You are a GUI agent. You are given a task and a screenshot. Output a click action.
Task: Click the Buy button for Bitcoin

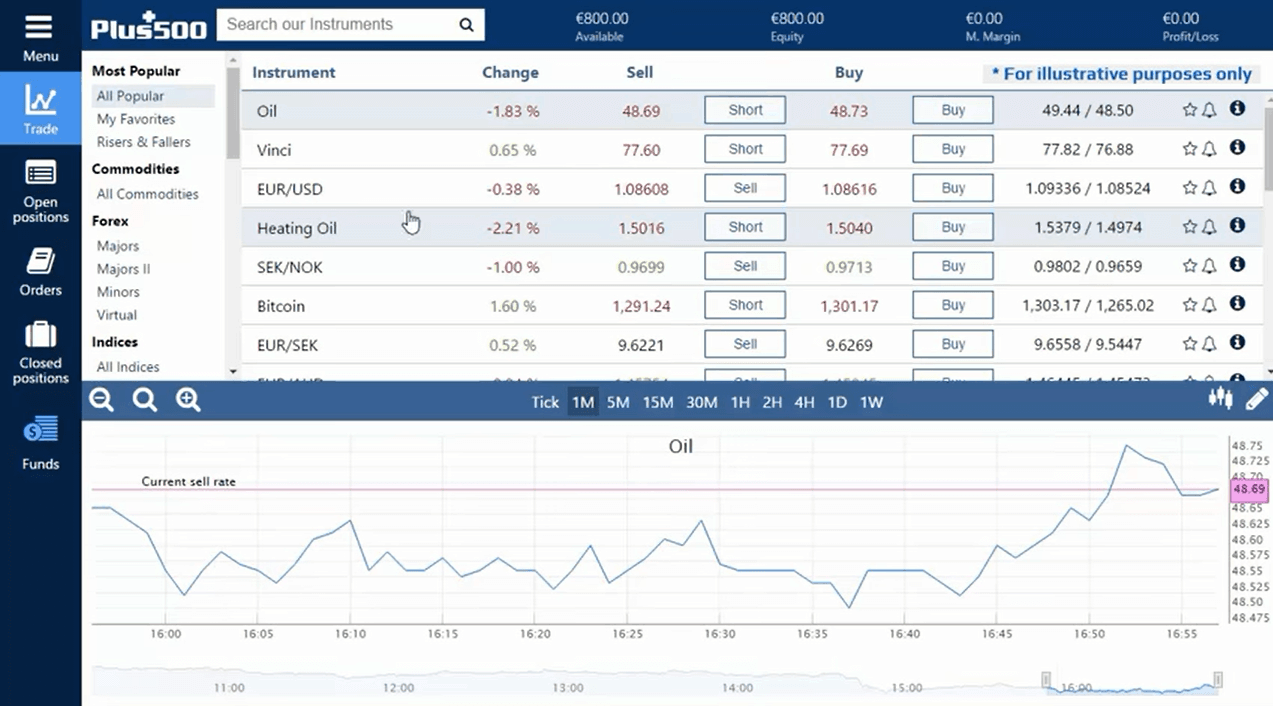point(951,304)
